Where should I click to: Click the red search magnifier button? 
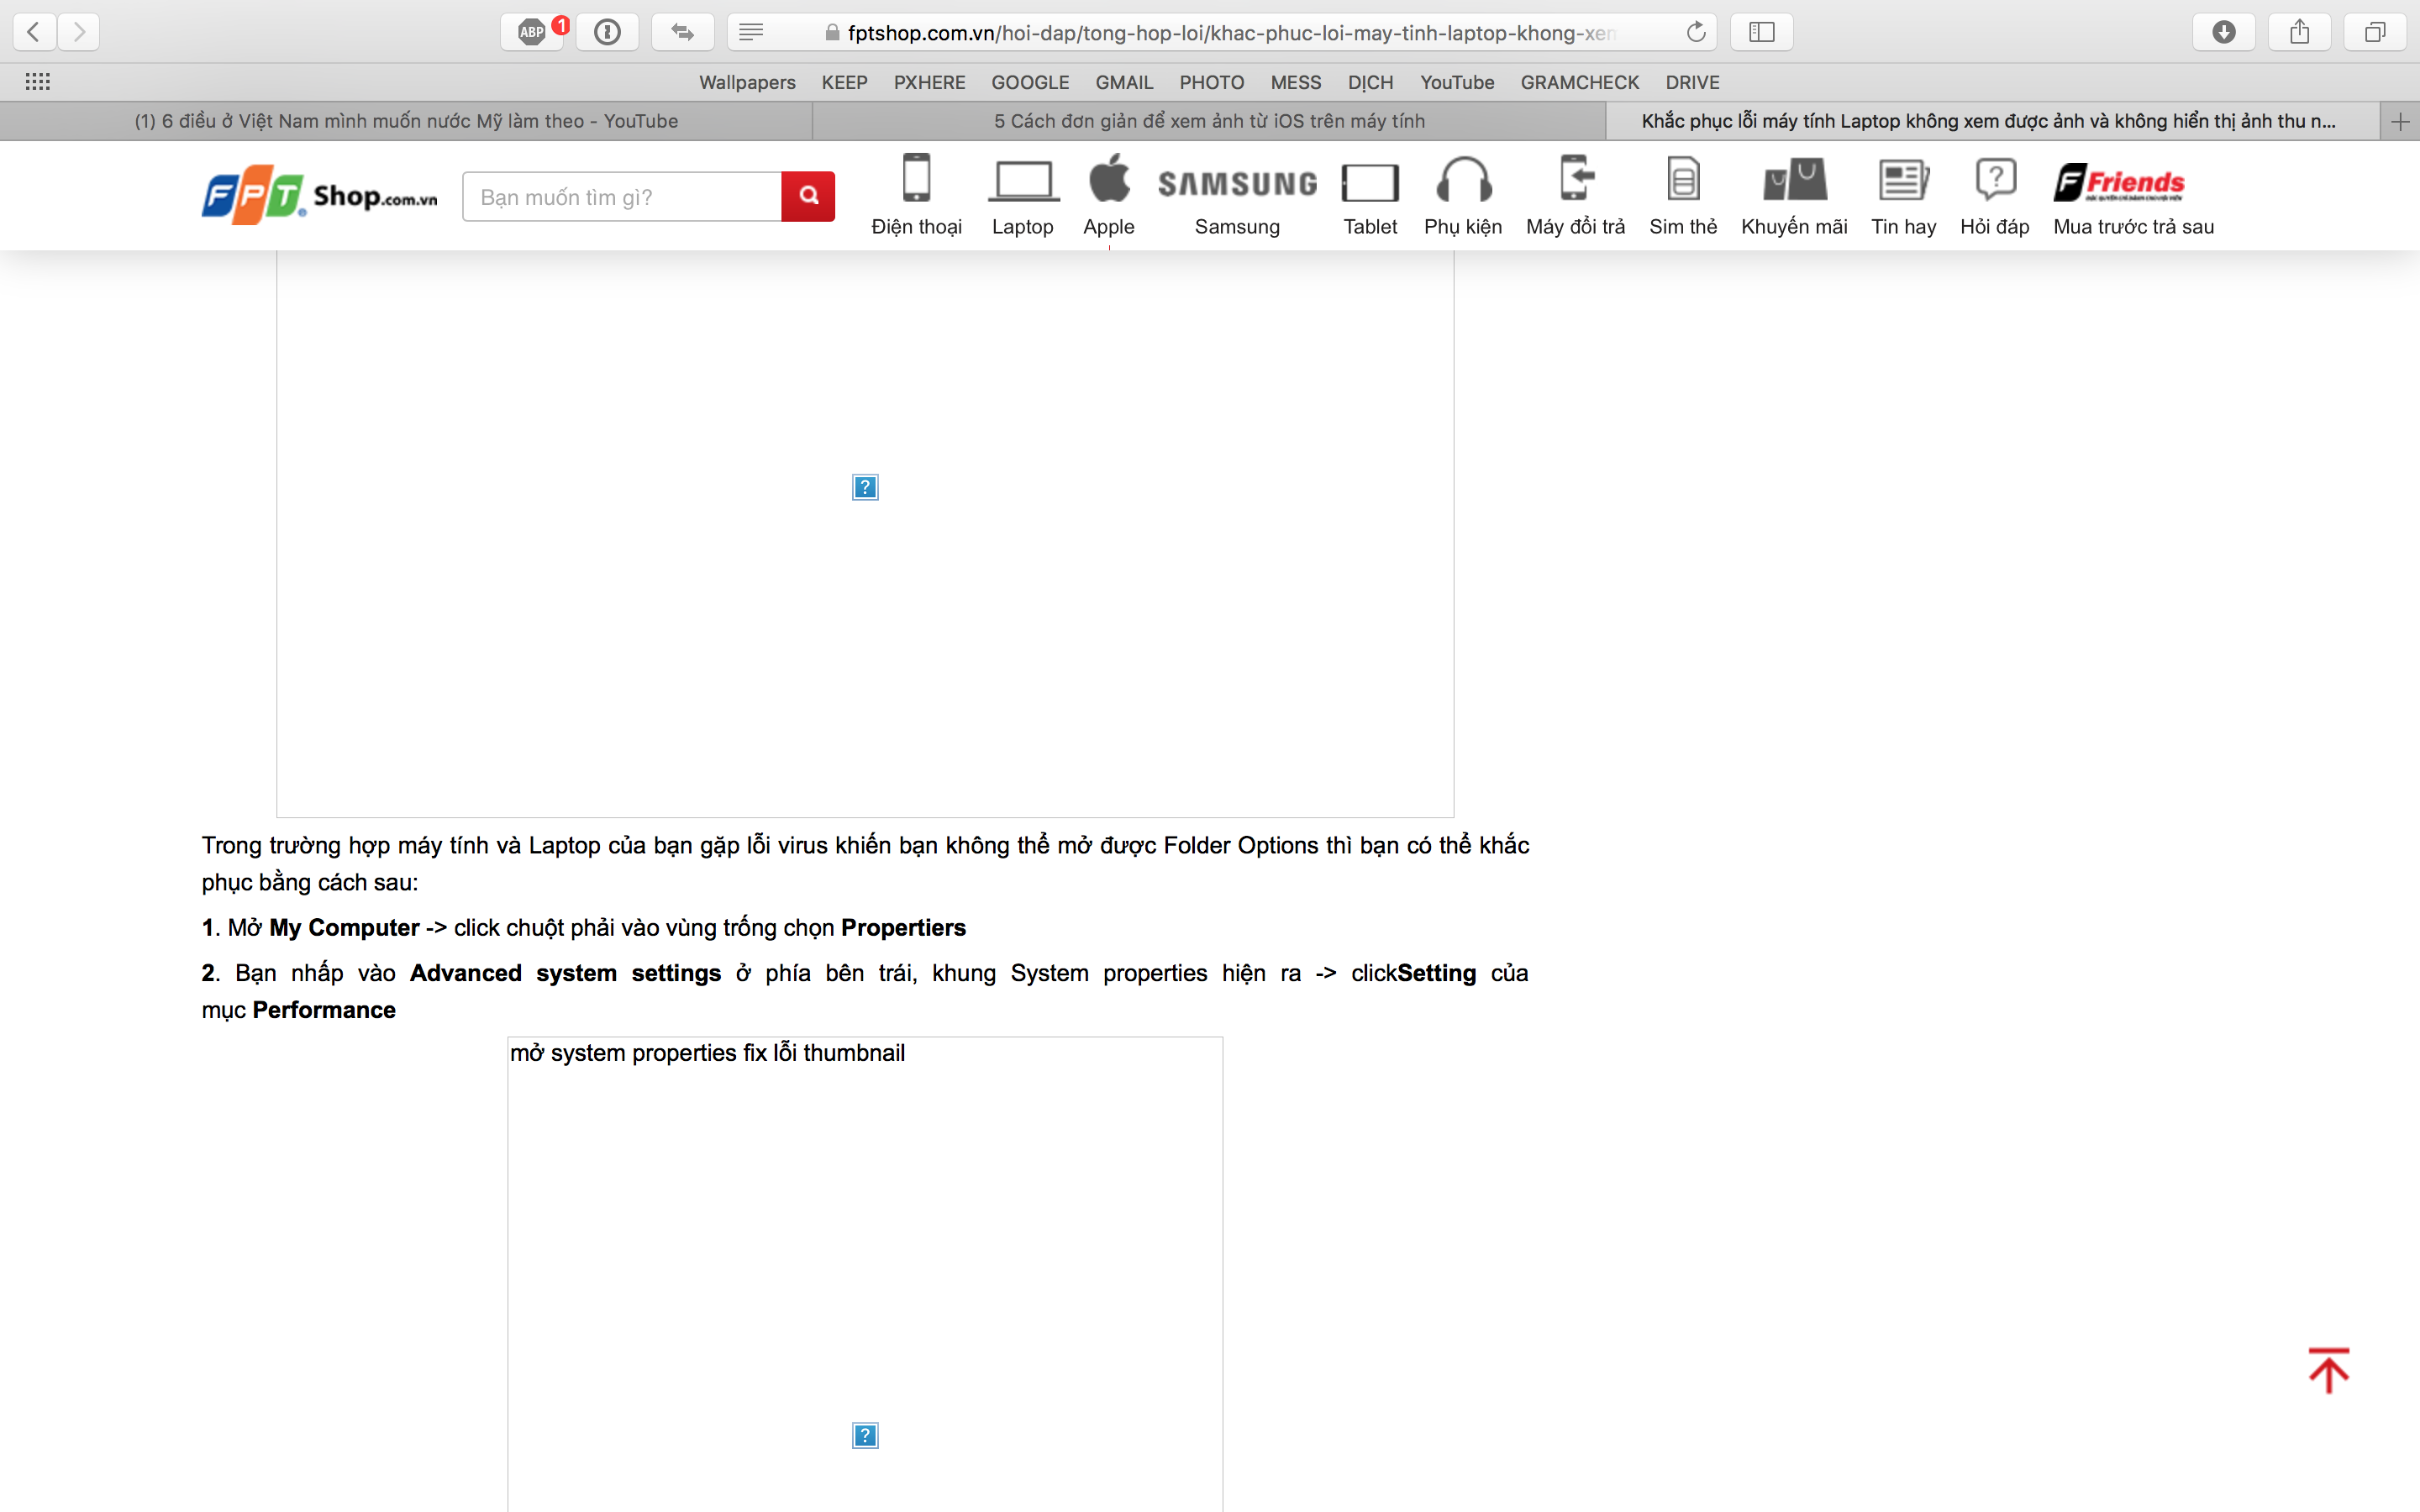(x=808, y=196)
